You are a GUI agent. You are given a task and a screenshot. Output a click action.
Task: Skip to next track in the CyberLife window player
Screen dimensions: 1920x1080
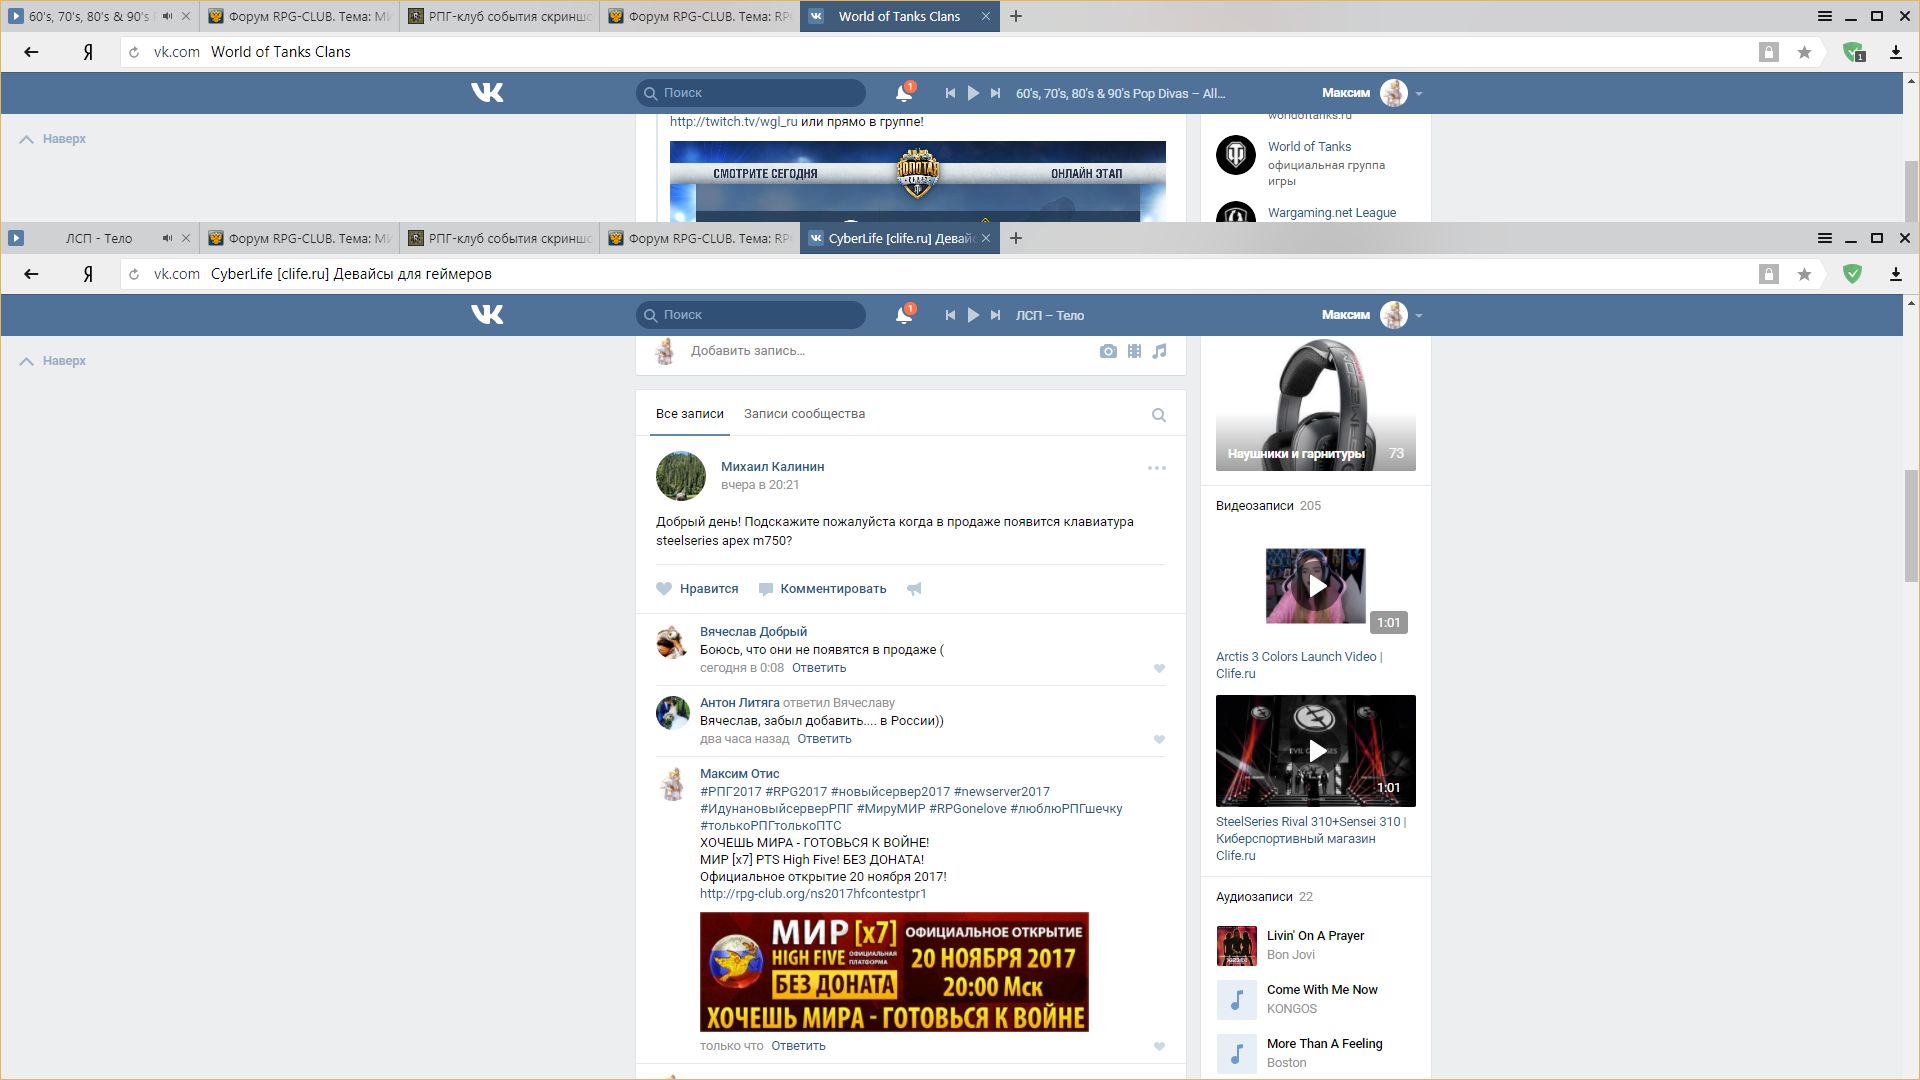point(995,315)
